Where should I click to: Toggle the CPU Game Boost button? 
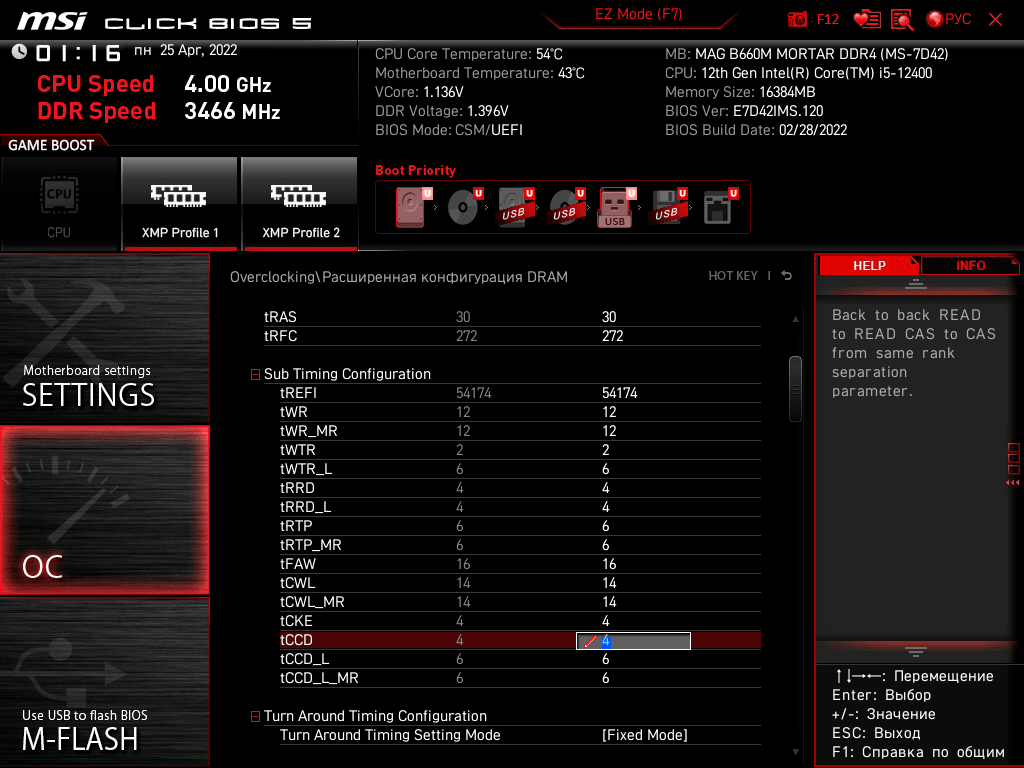click(59, 204)
